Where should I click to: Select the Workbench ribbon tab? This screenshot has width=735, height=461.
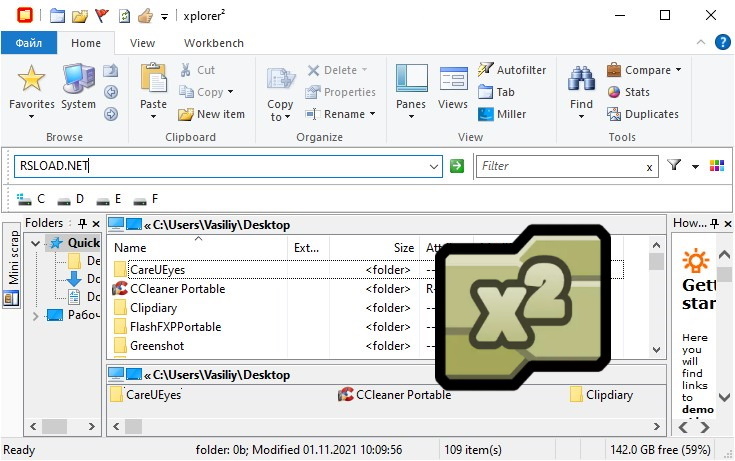tap(214, 43)
